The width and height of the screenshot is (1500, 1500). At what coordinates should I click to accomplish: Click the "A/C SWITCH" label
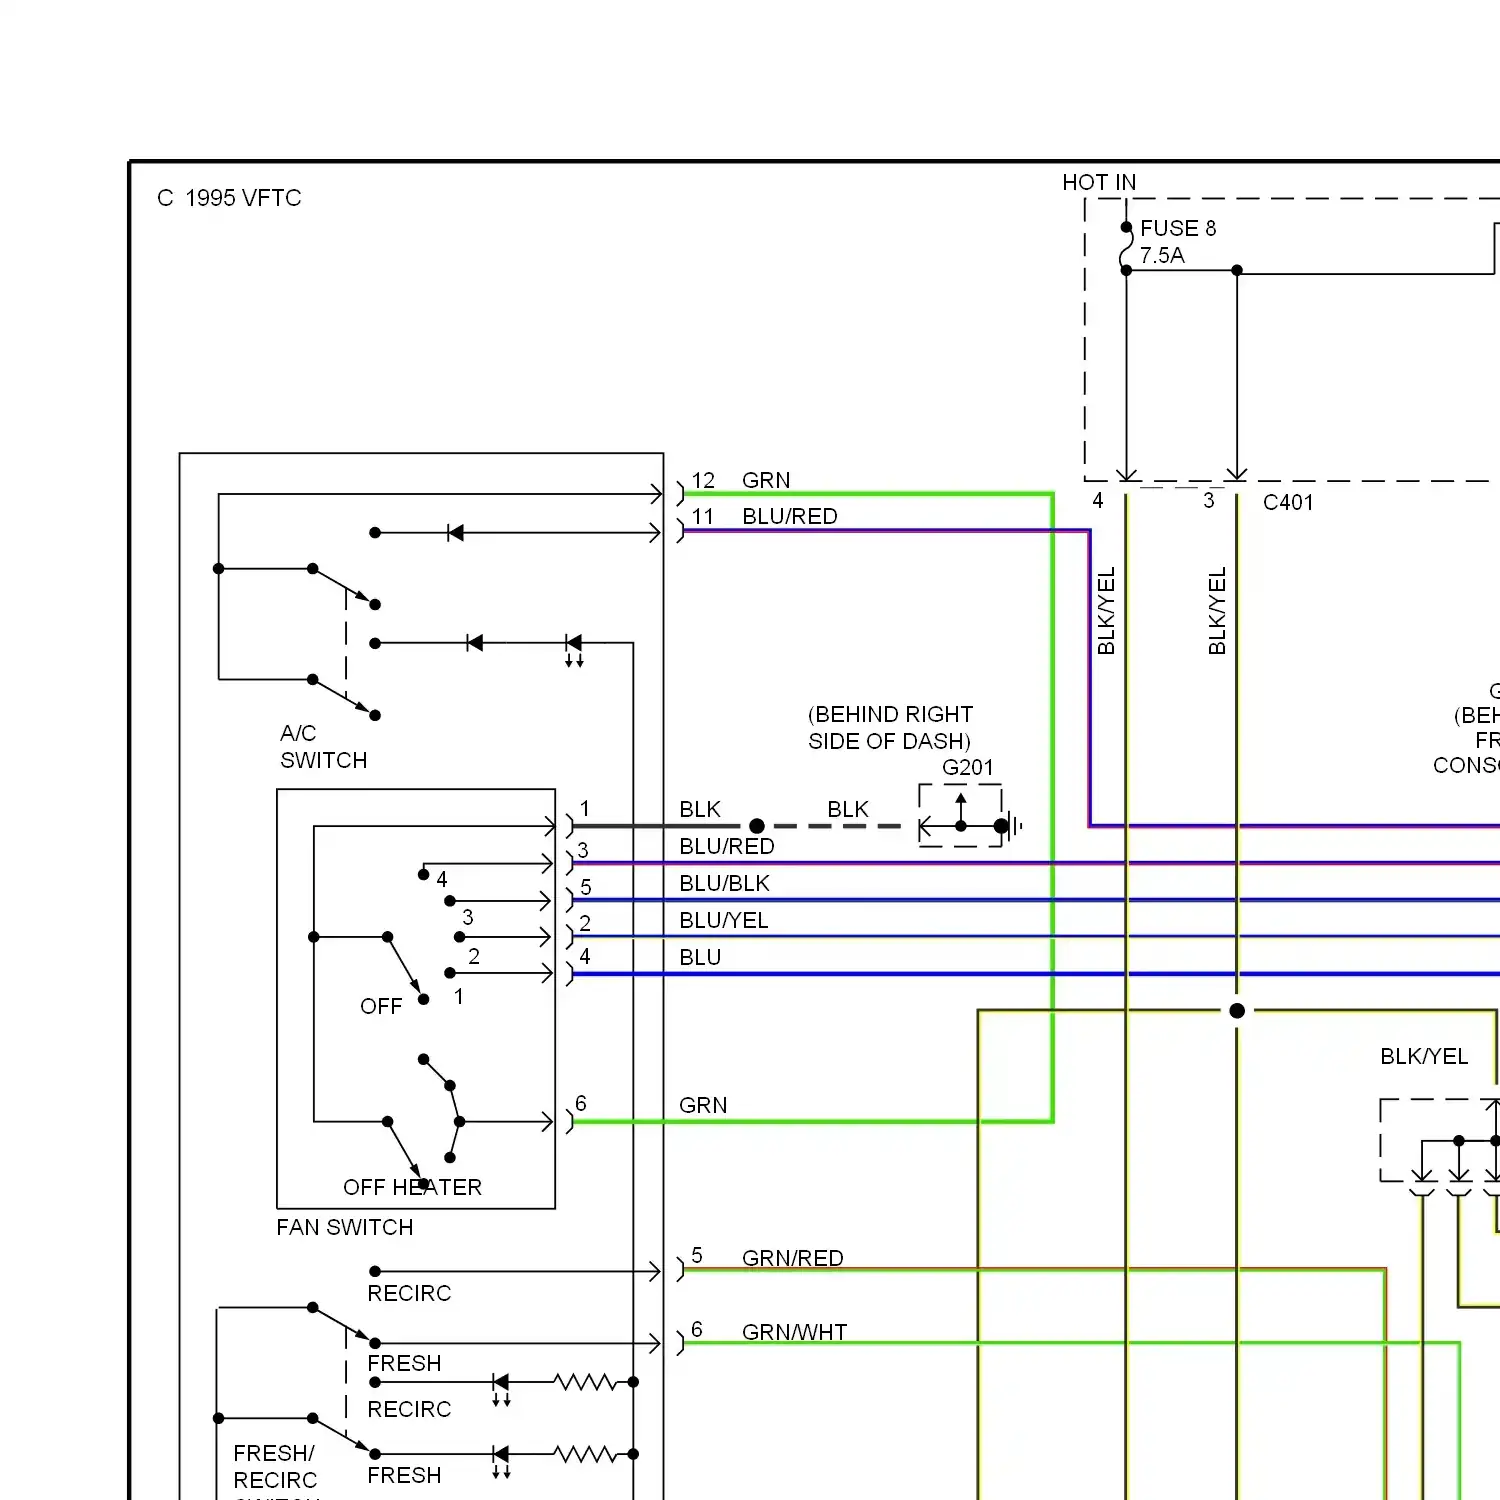(324, 747)
